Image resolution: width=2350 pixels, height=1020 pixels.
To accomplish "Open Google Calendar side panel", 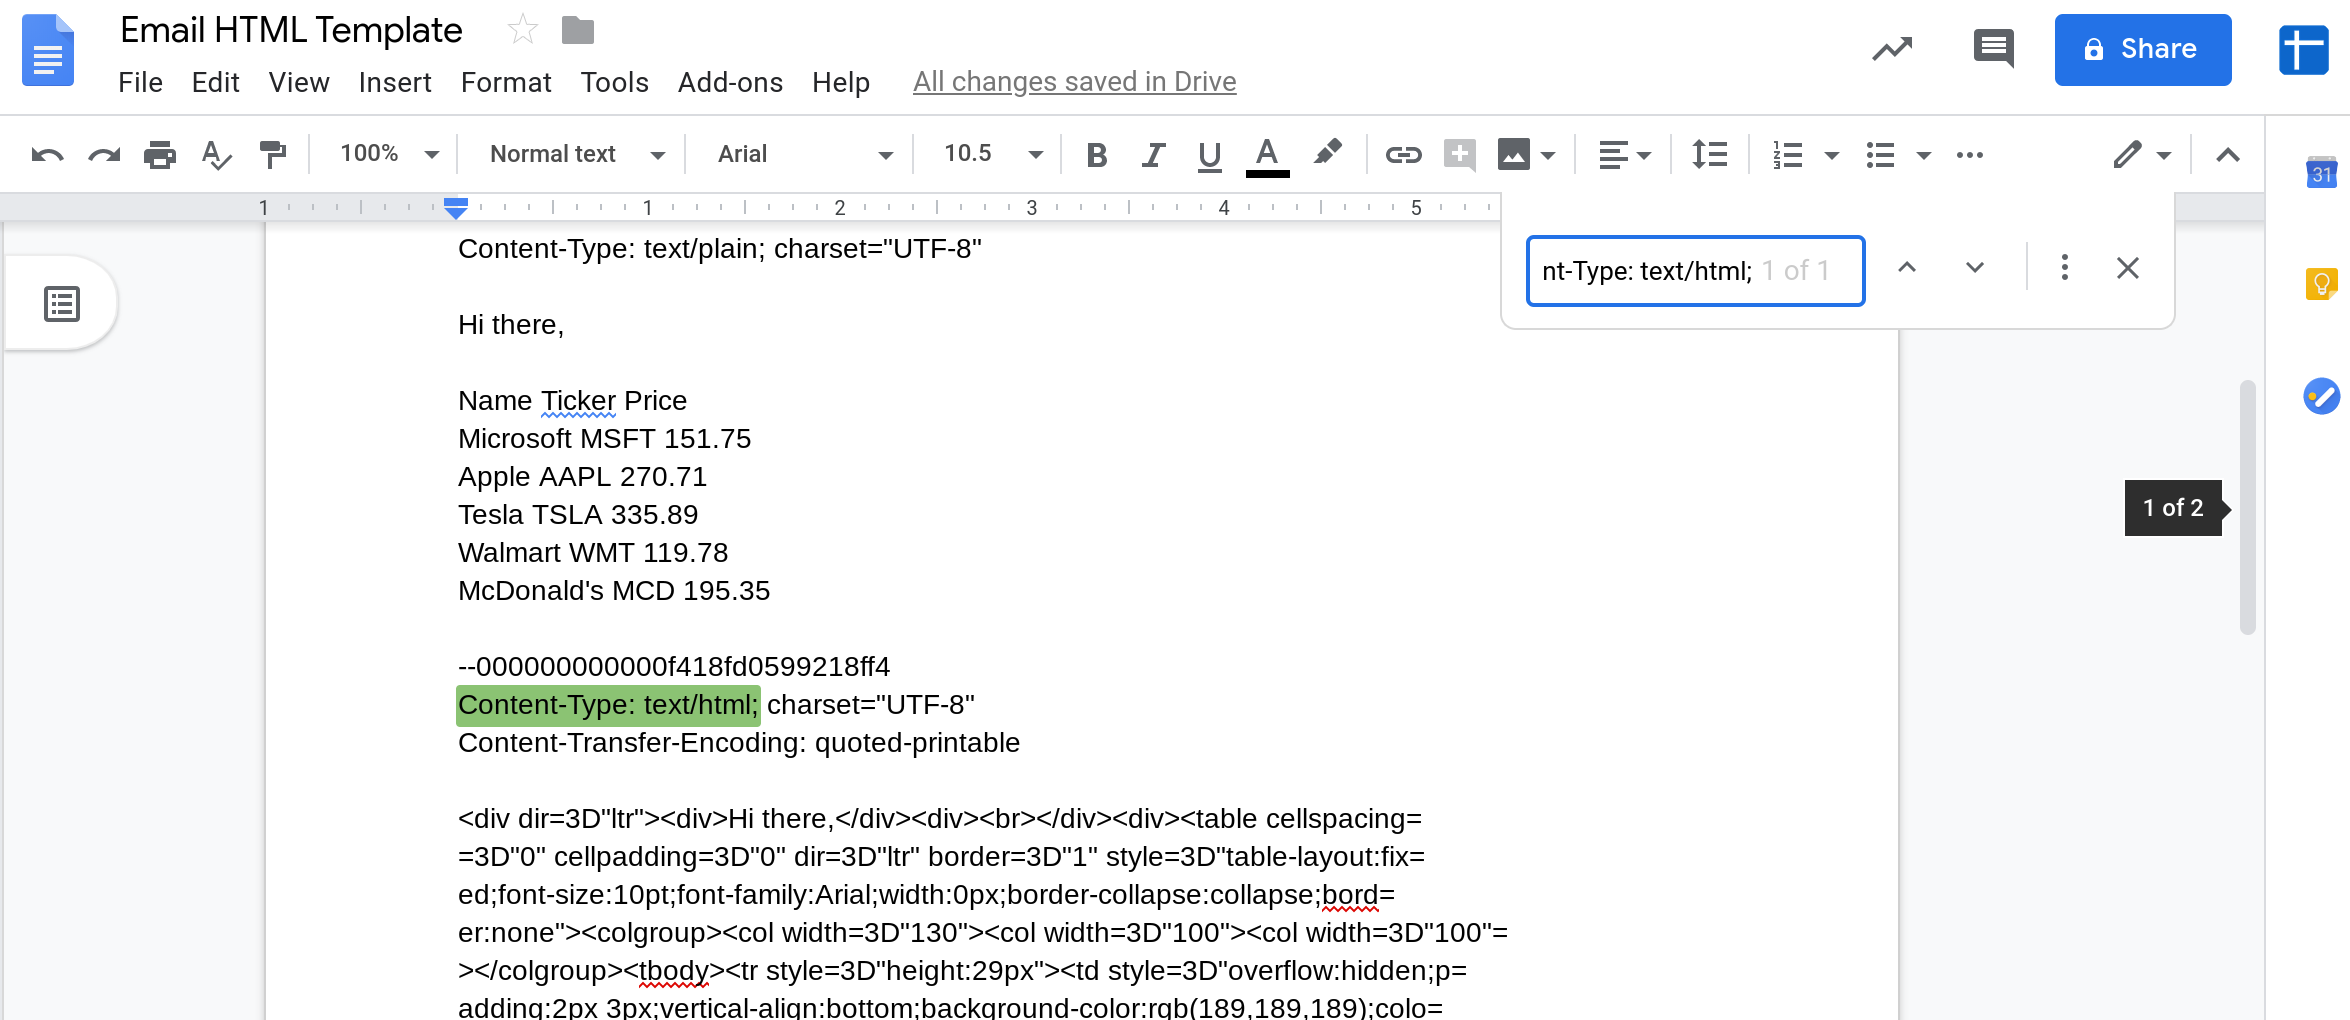I will [x=2321, y=173].
